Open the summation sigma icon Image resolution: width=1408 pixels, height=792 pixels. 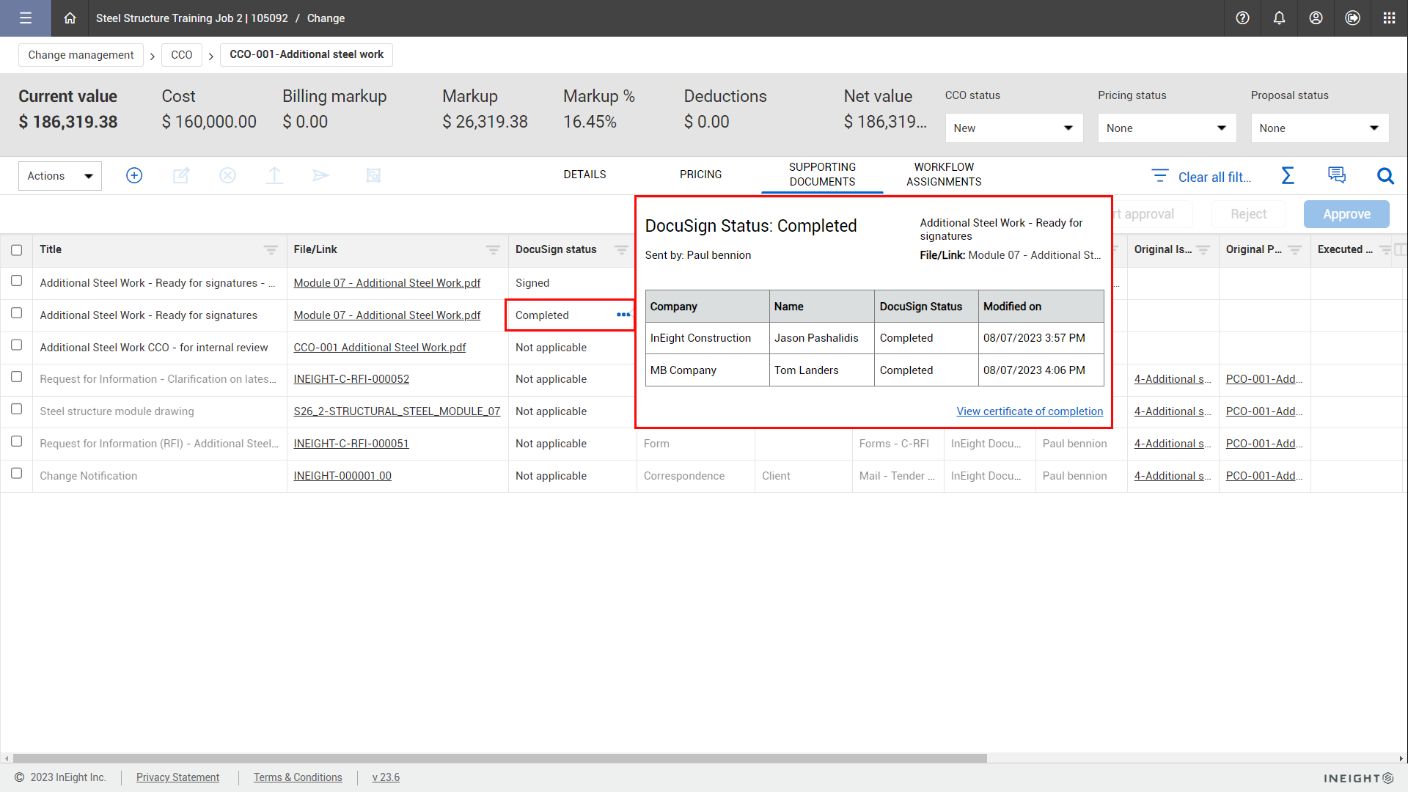[1287, 176]
